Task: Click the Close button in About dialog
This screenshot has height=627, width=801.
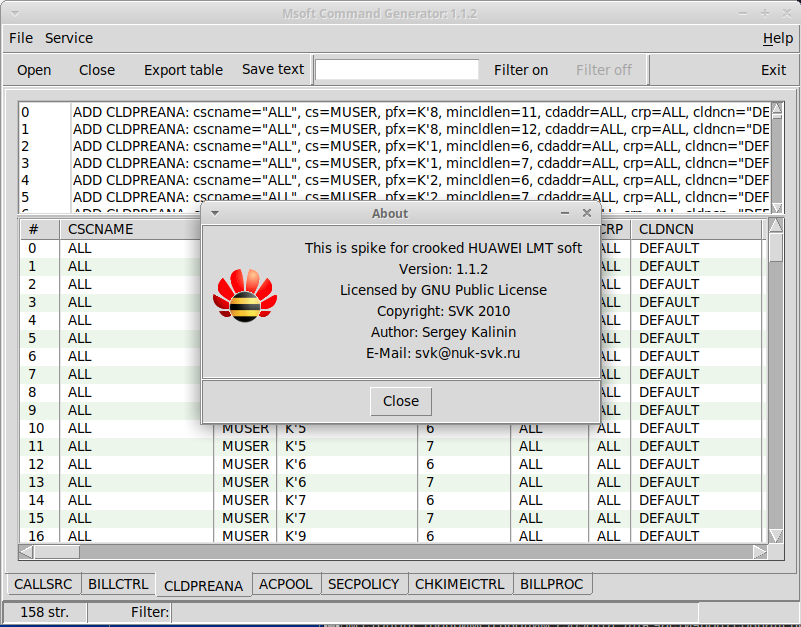Action: [401, 401]
